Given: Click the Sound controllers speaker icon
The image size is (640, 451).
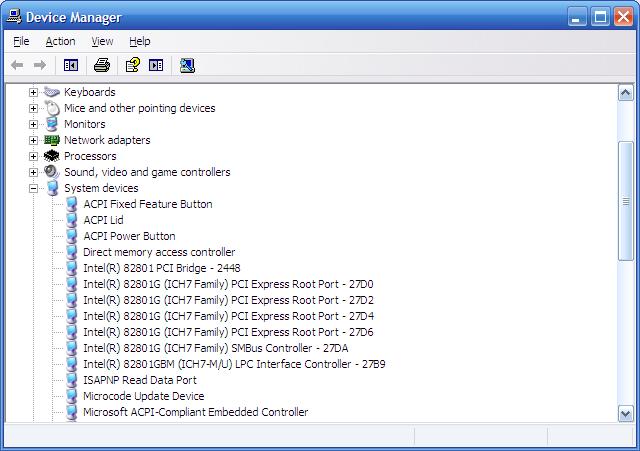Looking at the screenshot, I should click(52, 172).
